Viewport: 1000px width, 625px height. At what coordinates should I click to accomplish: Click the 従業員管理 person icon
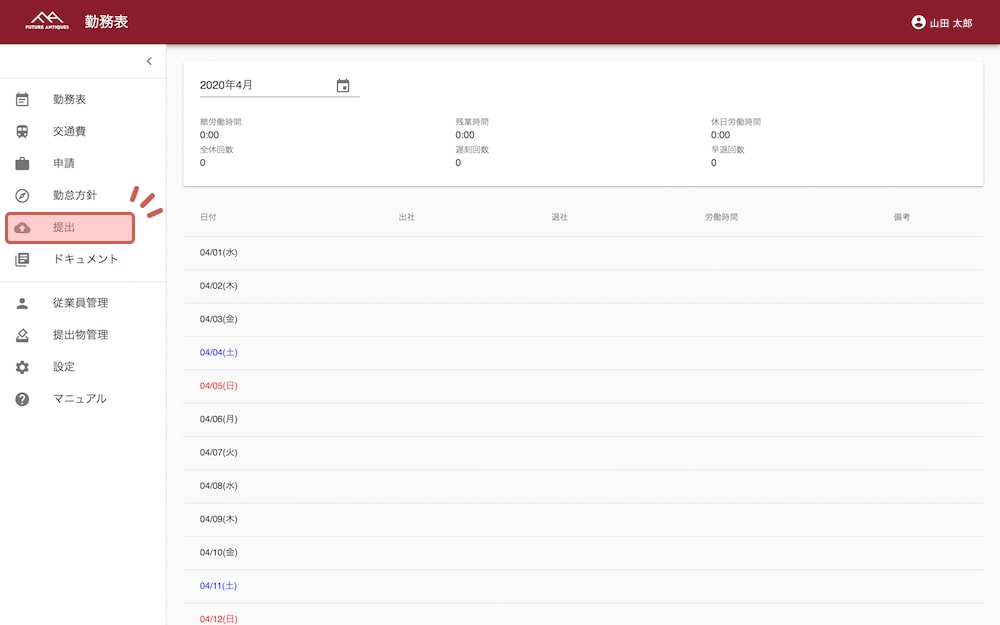click(x=22, y=303)
